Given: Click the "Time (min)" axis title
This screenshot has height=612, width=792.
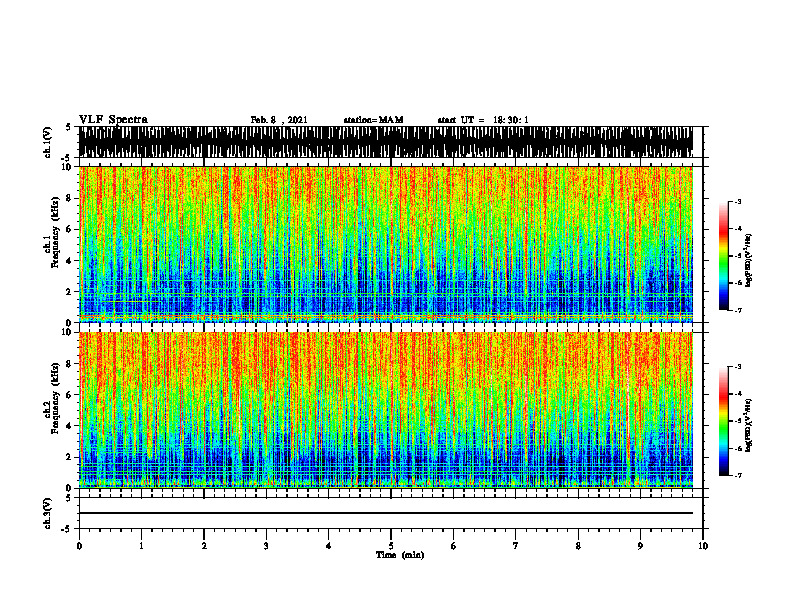Looking at the screenshot, I should [x=400, y=555].
